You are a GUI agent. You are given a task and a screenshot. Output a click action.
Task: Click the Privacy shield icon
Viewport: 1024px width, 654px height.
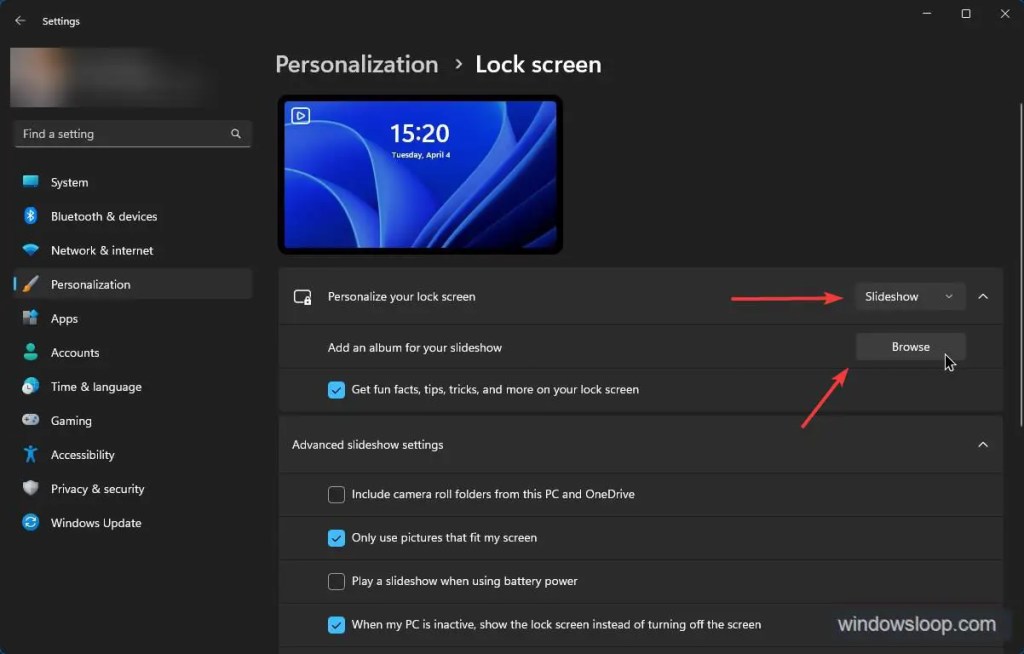click(x=30, y=488)
